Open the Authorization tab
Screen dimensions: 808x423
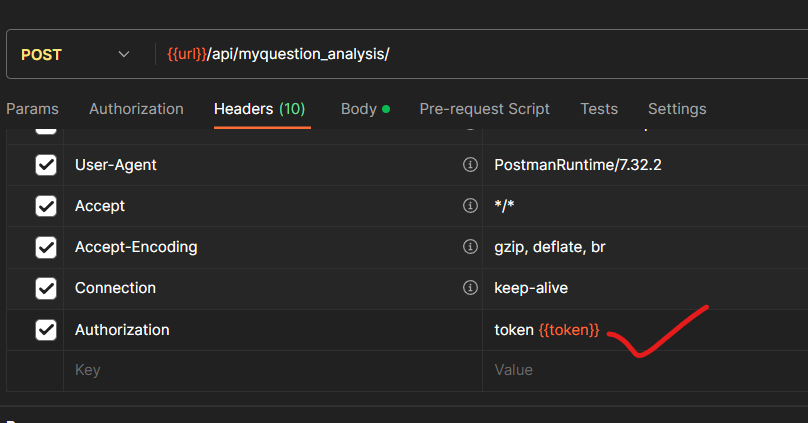[x=136, y=109]
